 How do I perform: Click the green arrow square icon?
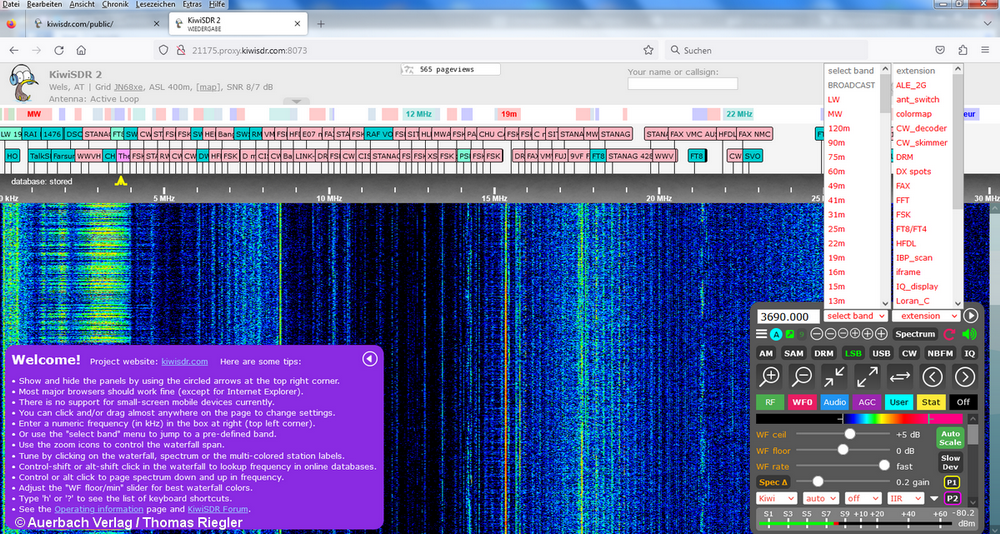(791, 334)
